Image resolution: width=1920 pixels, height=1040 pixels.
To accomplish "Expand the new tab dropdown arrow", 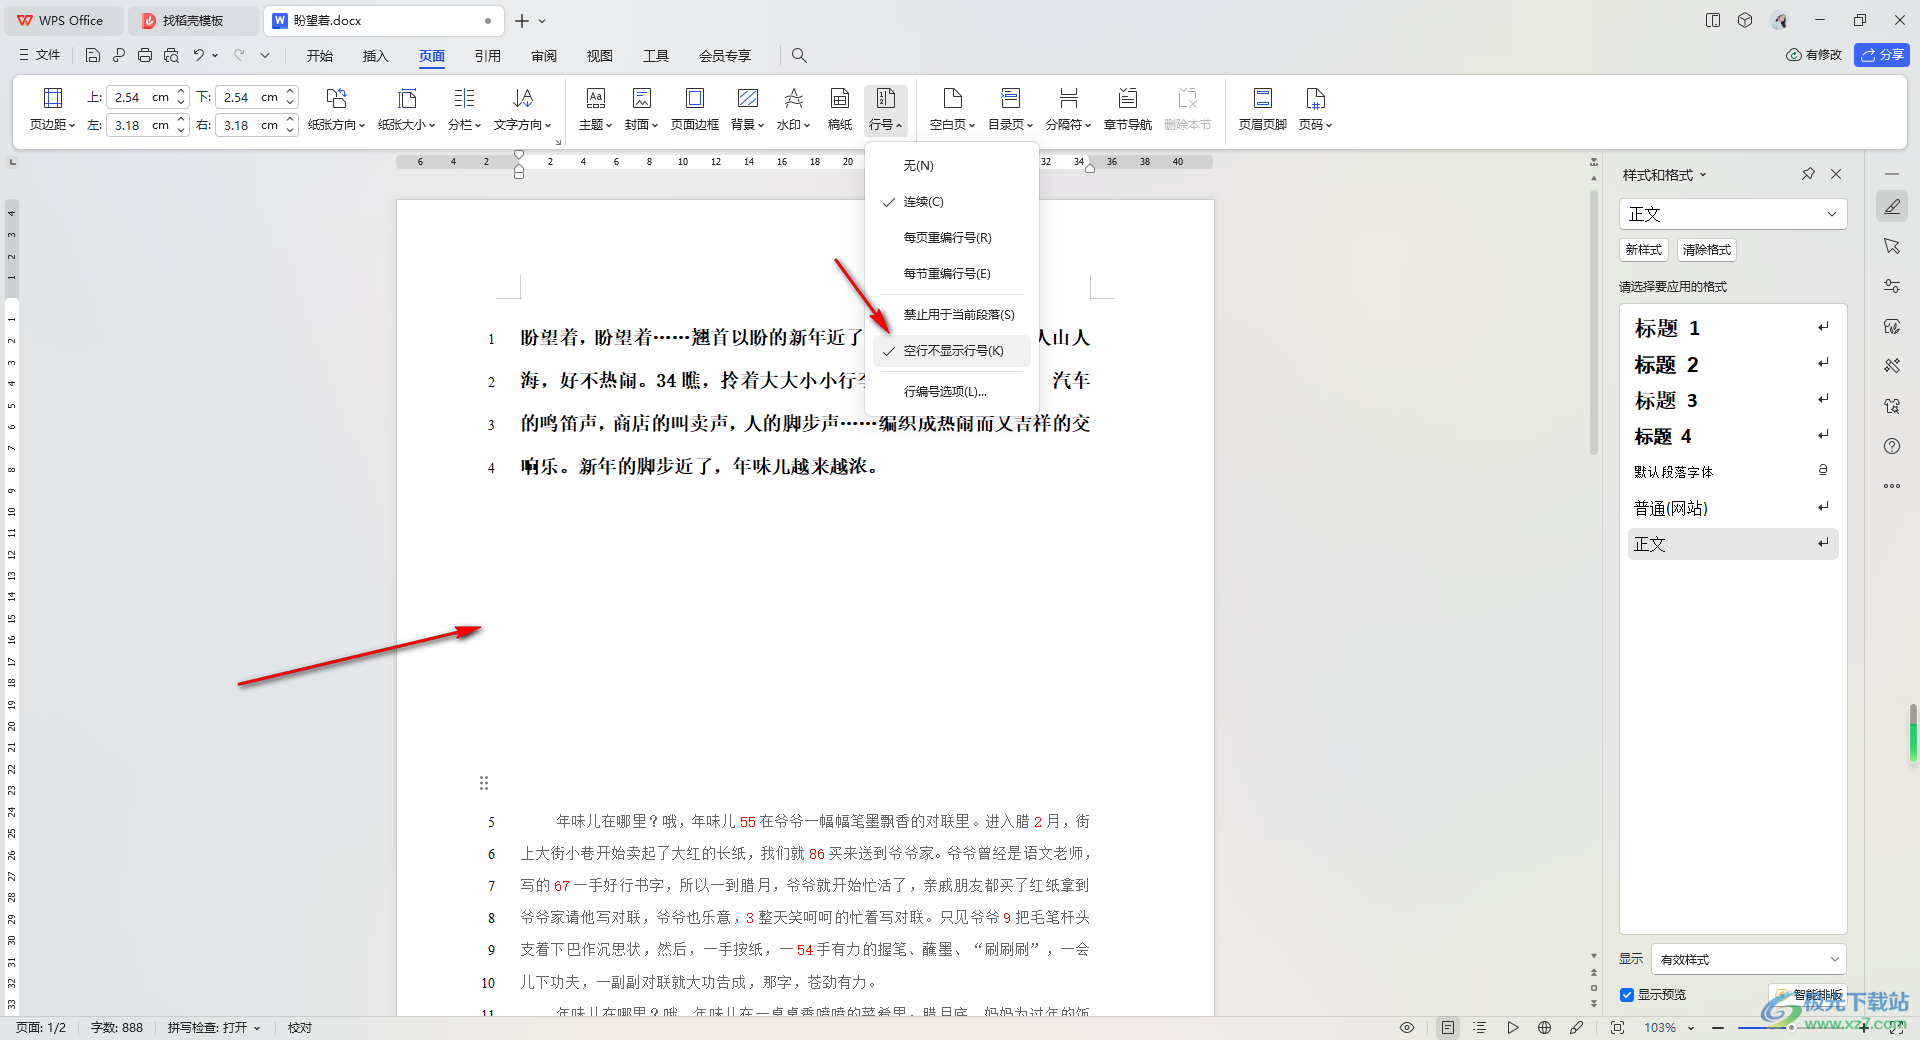I will coord(543,21).
